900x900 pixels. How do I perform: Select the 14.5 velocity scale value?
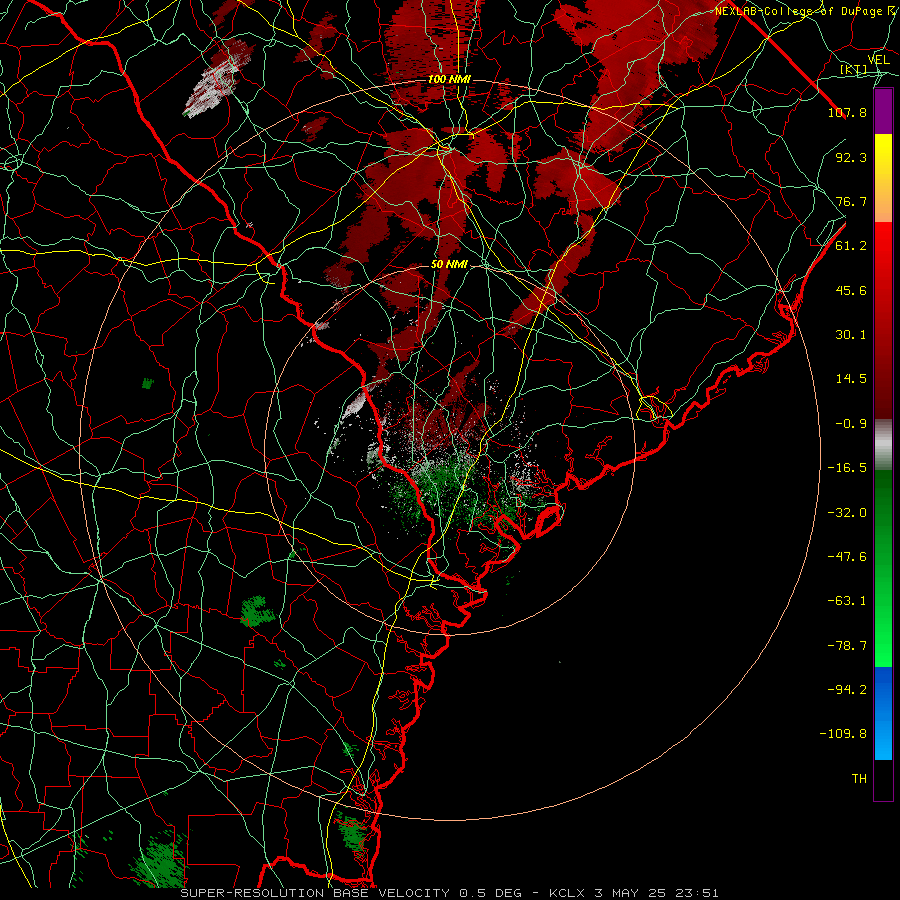point(851,379)
